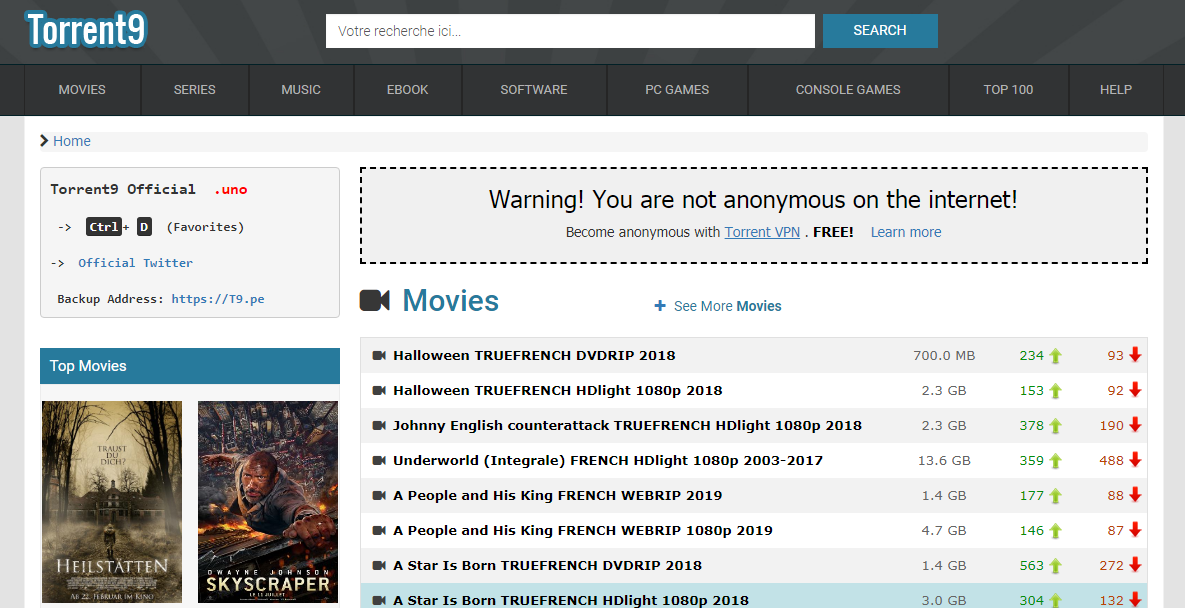Click the plus icon before See More Movies
The height and width of the screenshot is (608, 1185).
point(660,306)
